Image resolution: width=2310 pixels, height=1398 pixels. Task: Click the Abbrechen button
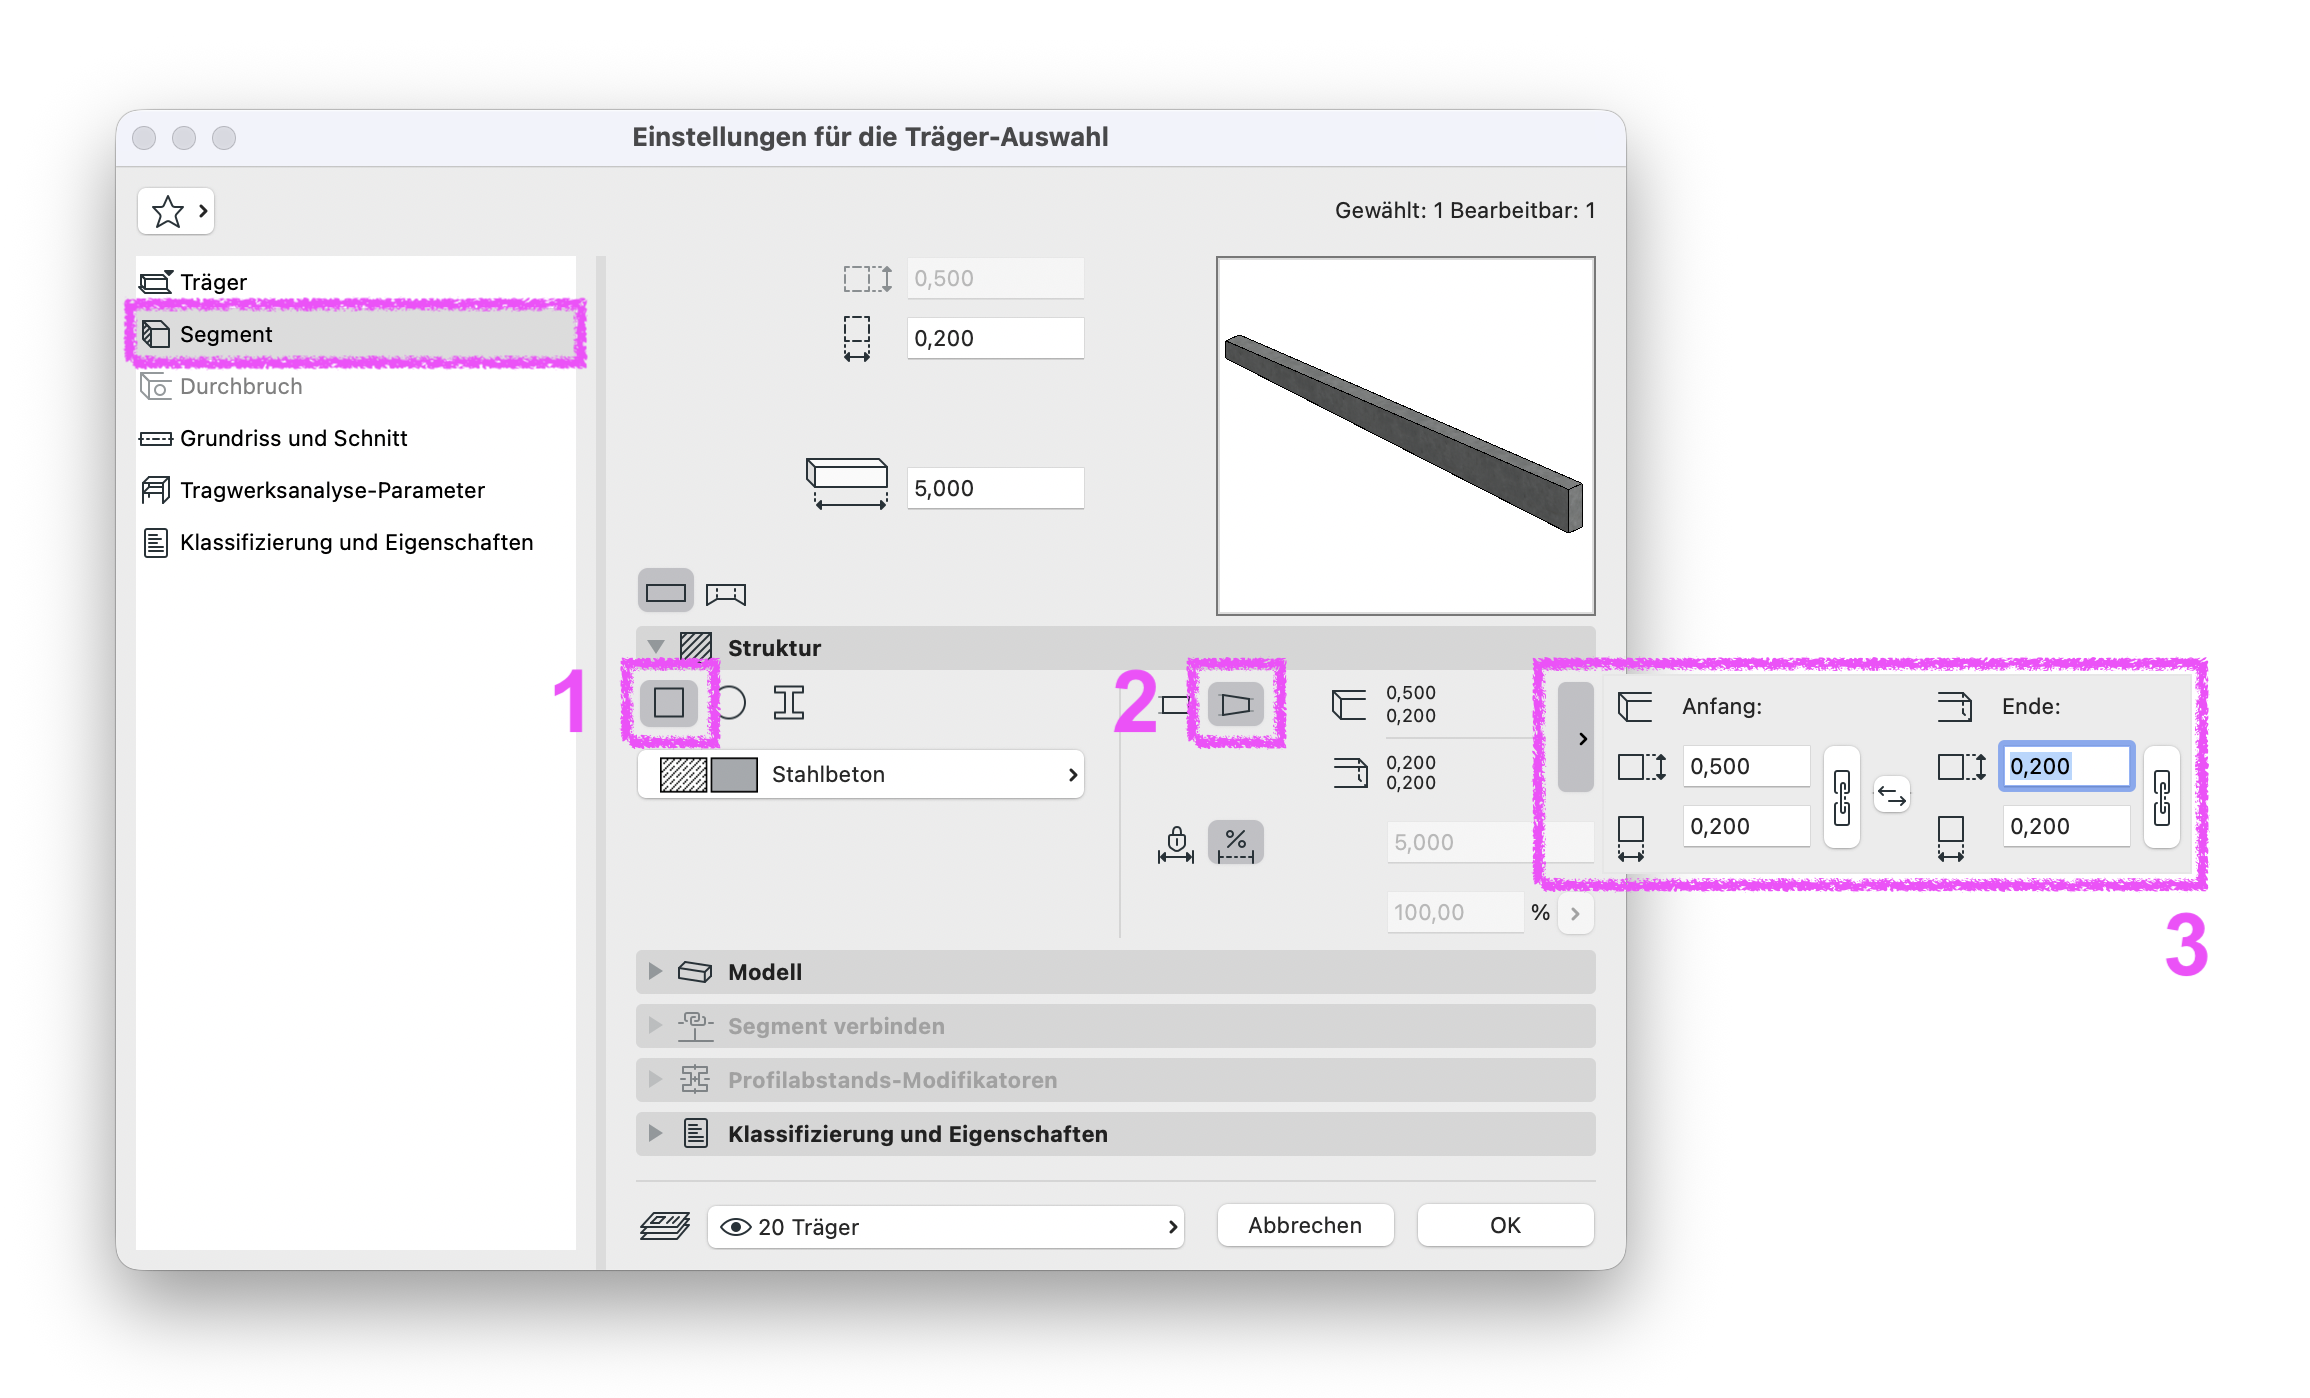[1305, 1225]
